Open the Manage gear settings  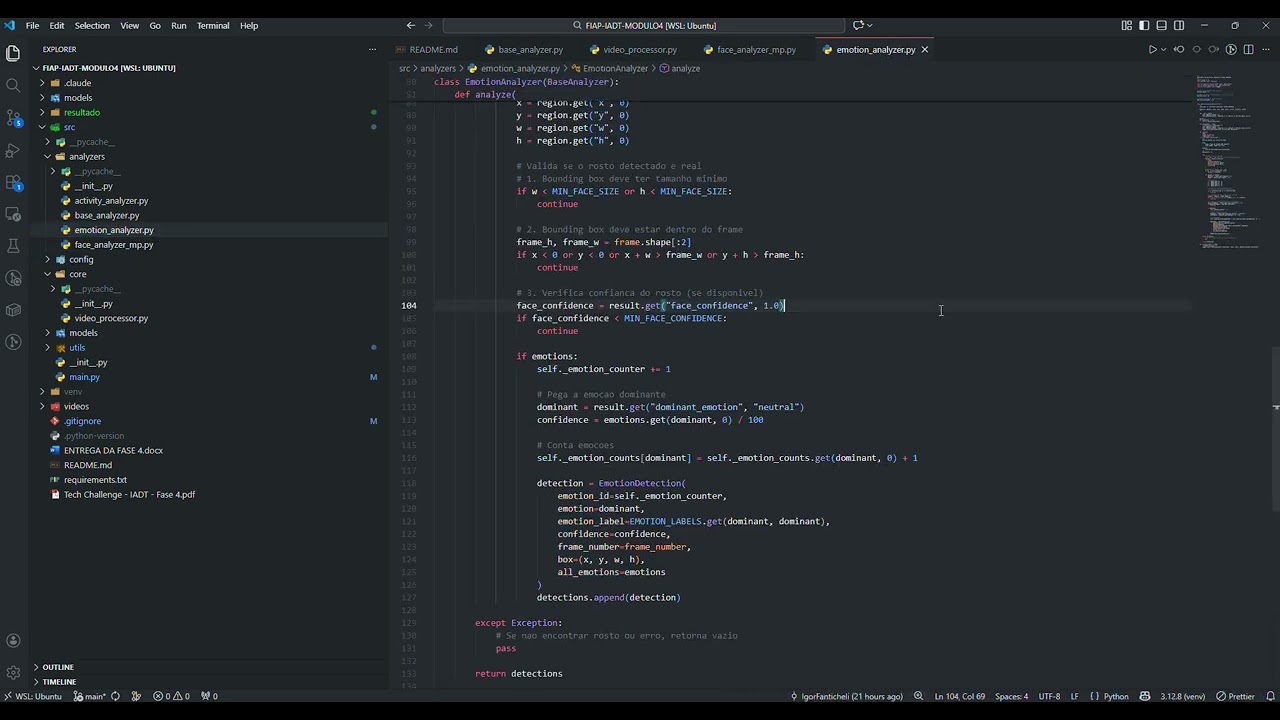tap(13, 673)
